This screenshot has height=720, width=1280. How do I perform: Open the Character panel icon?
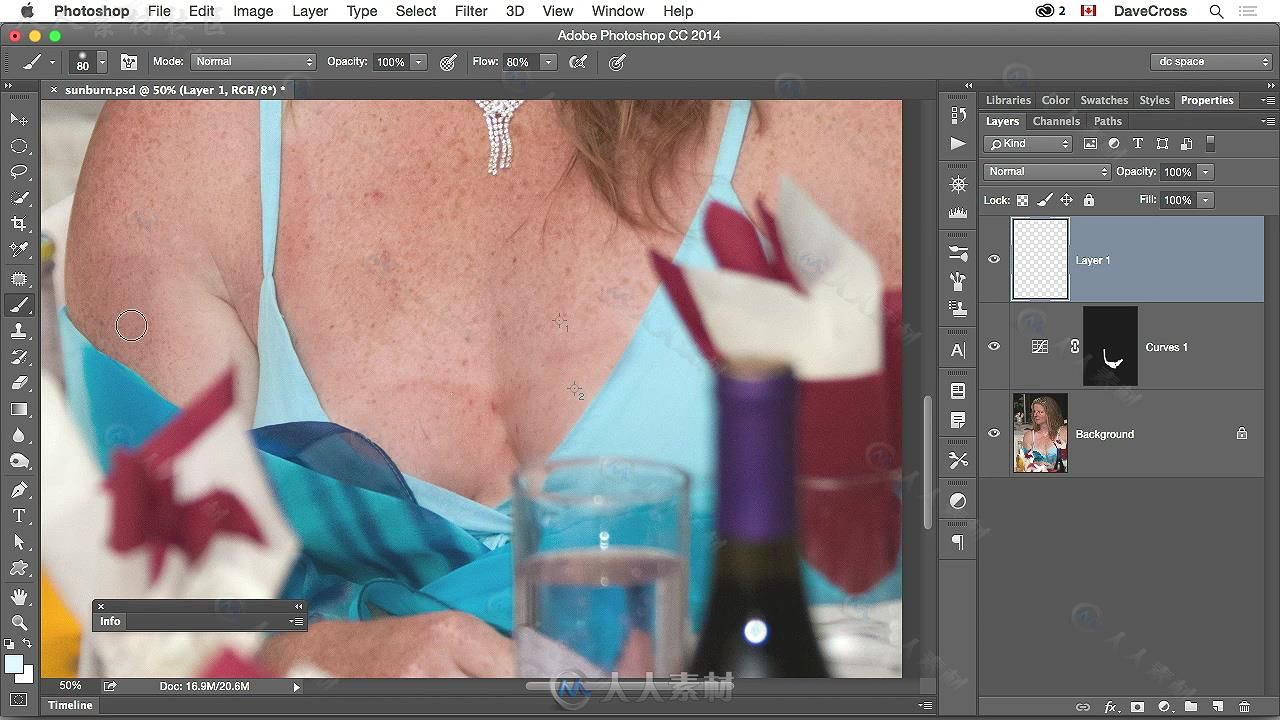pos(958,350)
